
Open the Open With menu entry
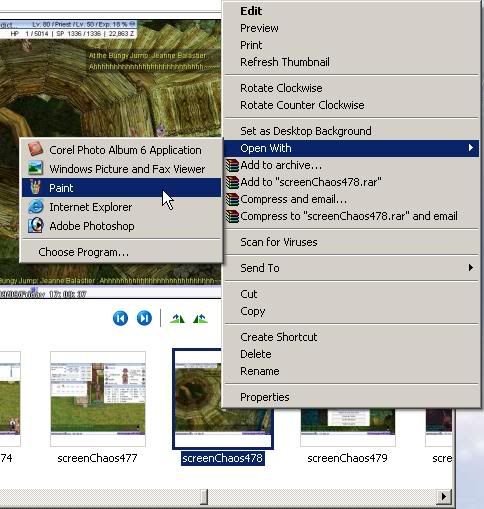point(351,148)
